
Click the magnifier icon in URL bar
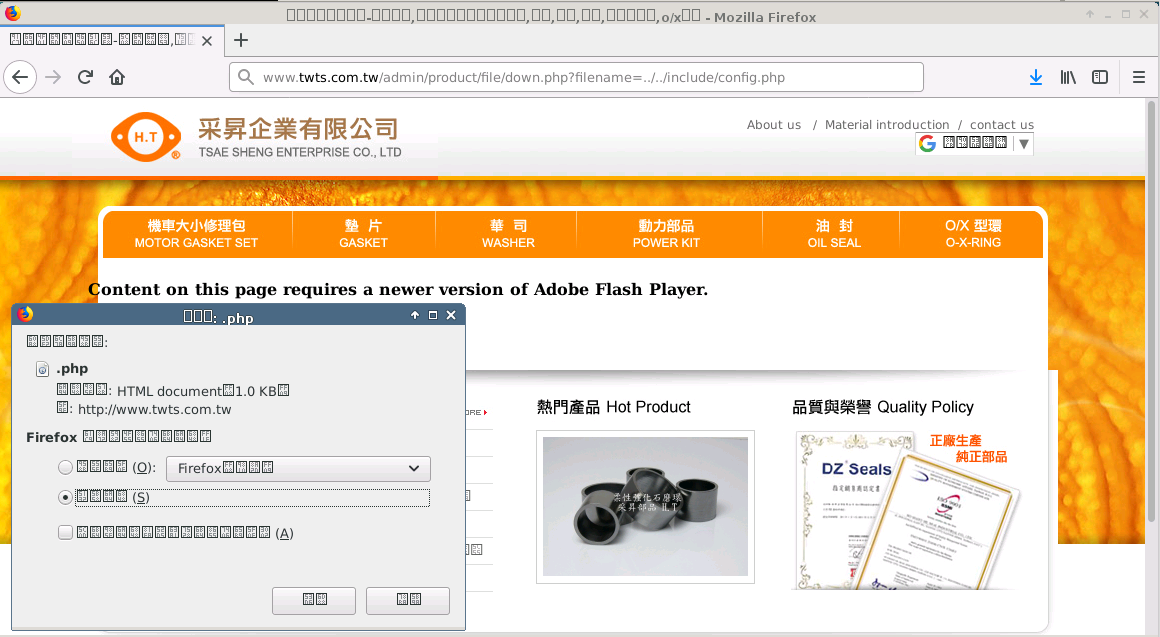click(246, 77)
